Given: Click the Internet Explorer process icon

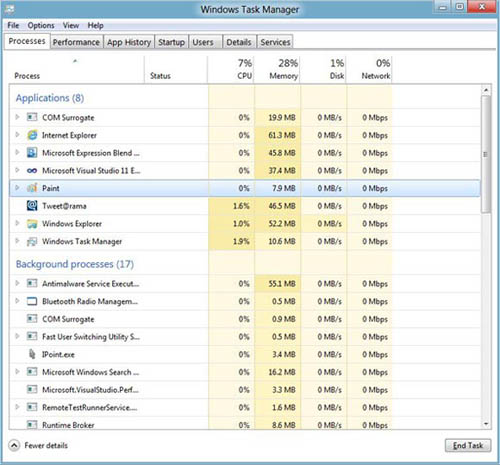Looking at the screenshot, I should pyautogui.click(x=32, y=135).
